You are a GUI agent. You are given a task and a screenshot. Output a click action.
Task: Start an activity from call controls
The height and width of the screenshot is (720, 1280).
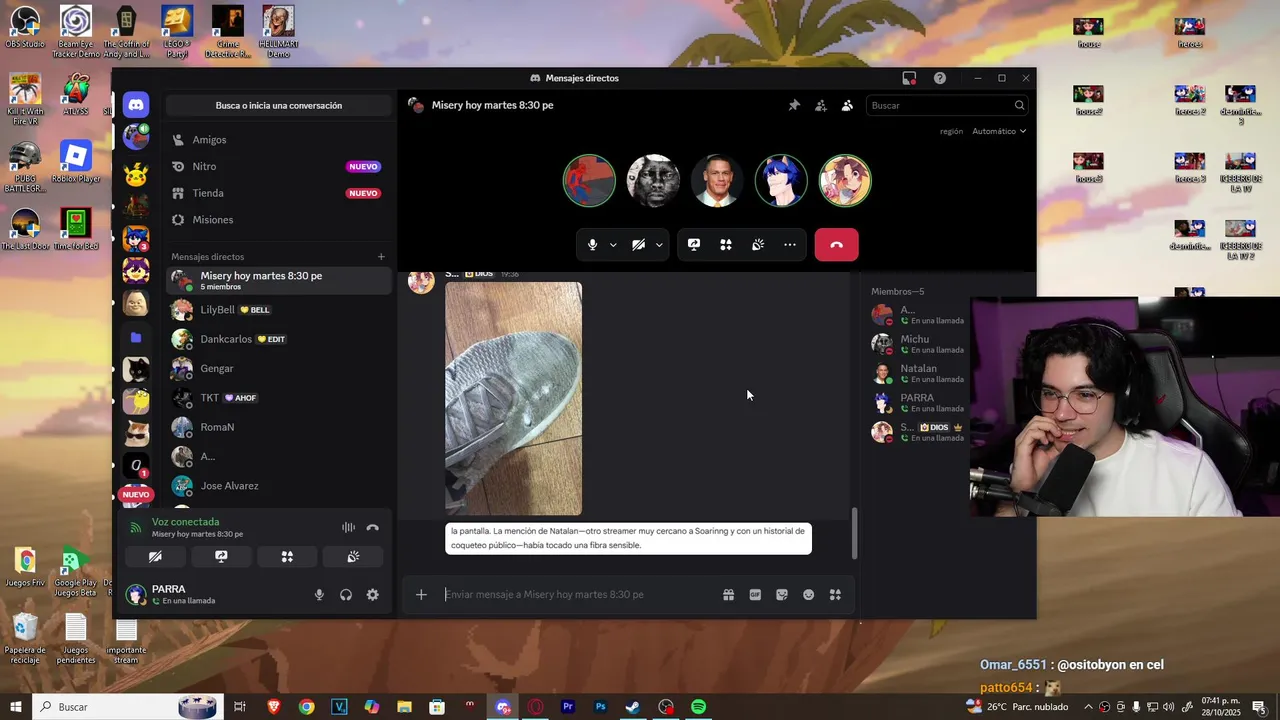tap(726, 244)
